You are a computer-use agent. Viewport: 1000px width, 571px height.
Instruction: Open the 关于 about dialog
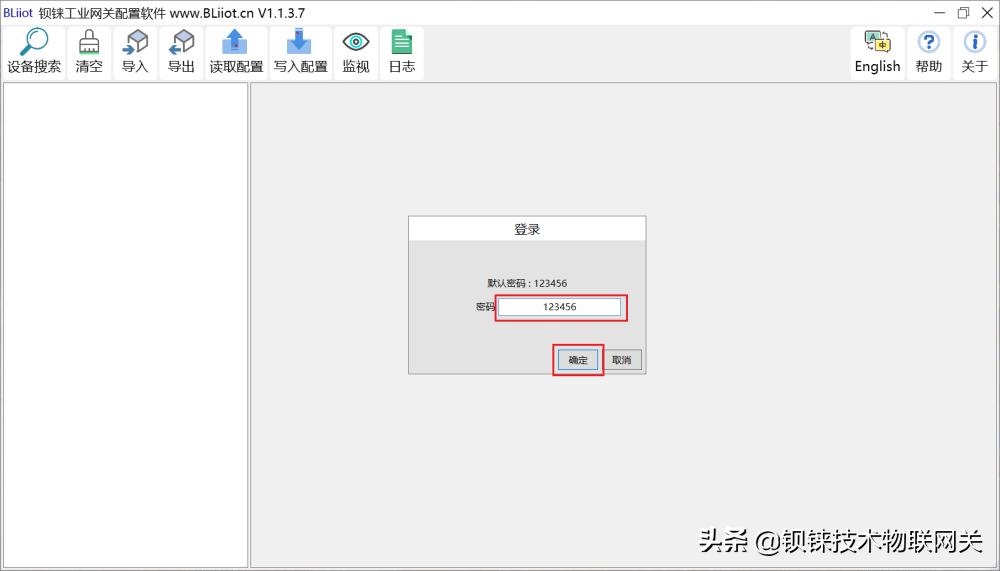[x=974, y=53]
